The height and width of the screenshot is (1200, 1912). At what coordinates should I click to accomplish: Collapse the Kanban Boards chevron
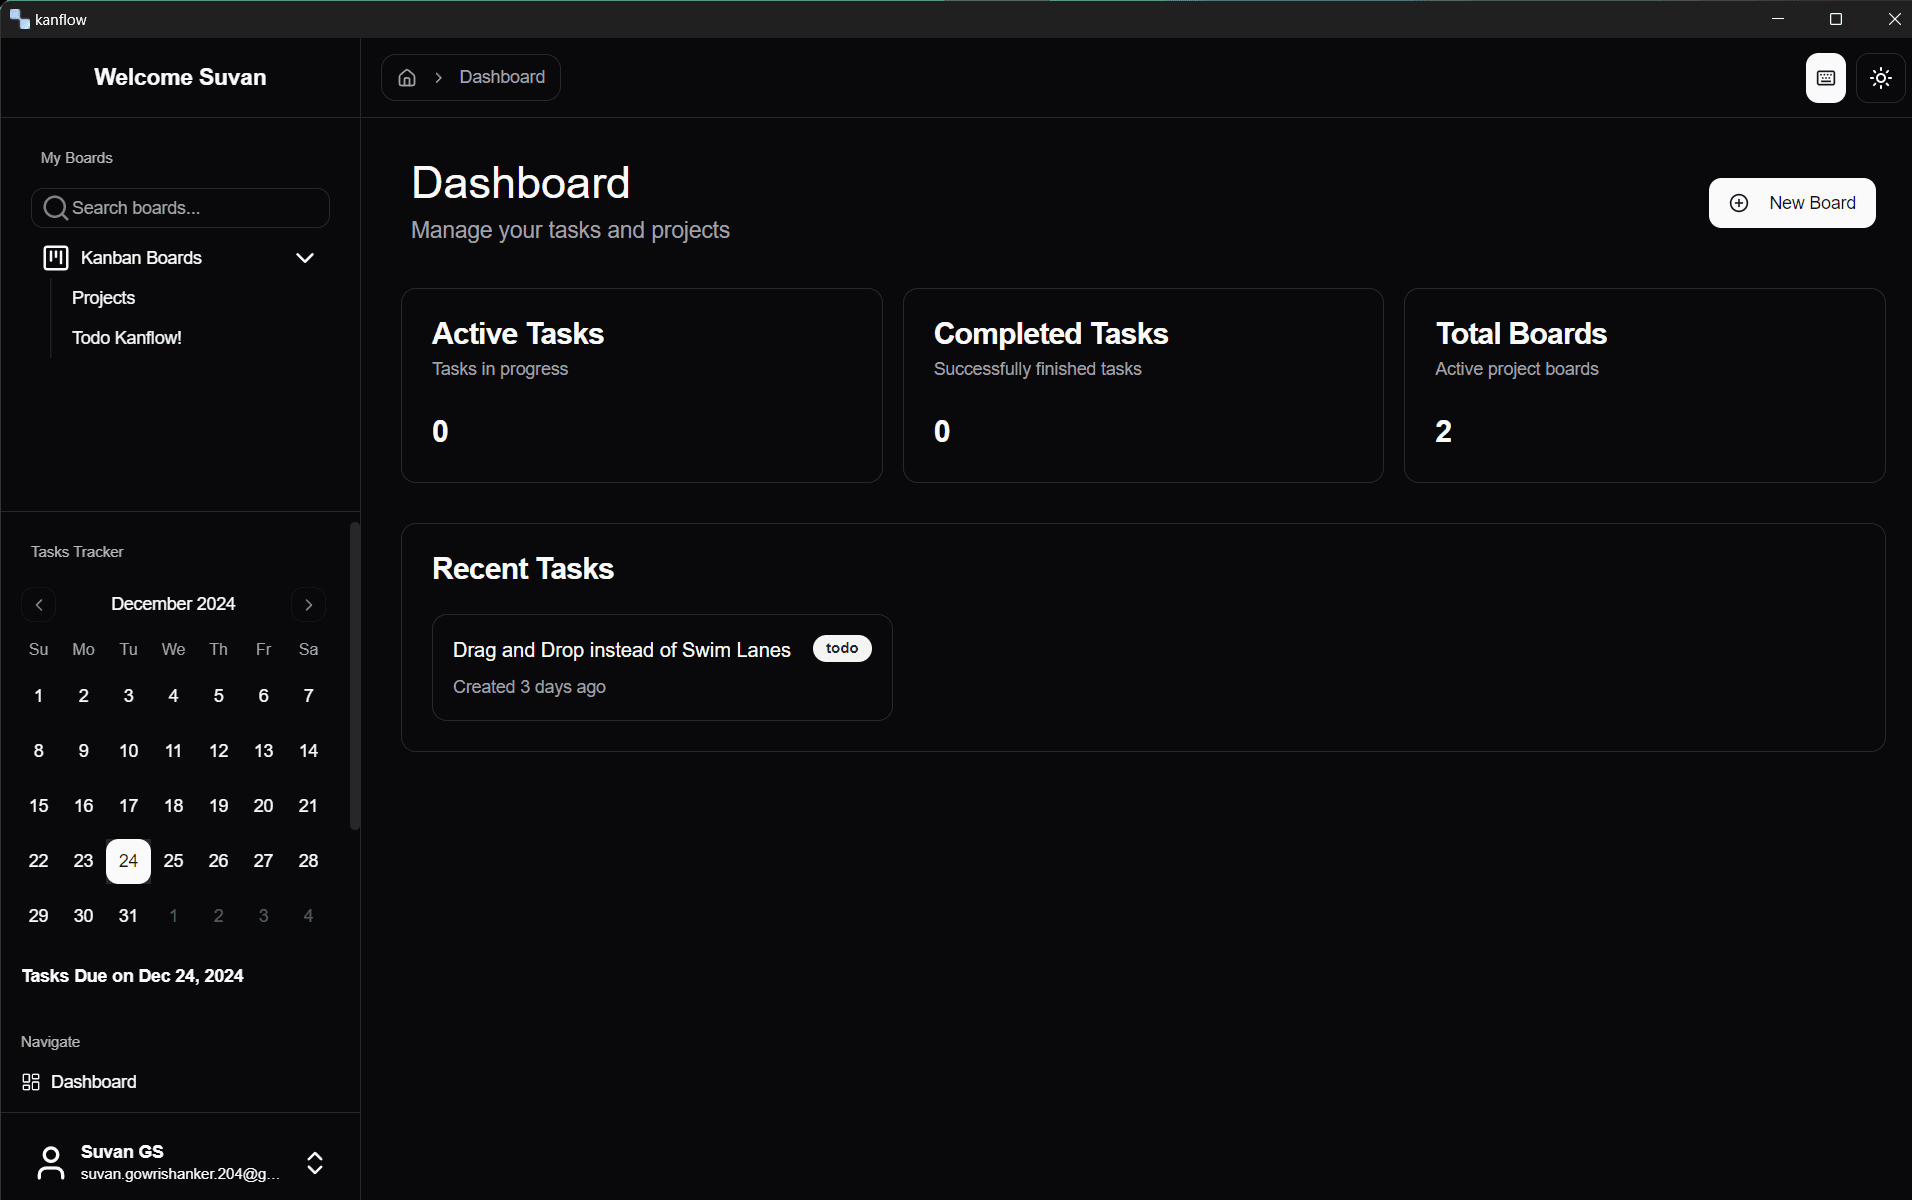(x=305, y=258)
